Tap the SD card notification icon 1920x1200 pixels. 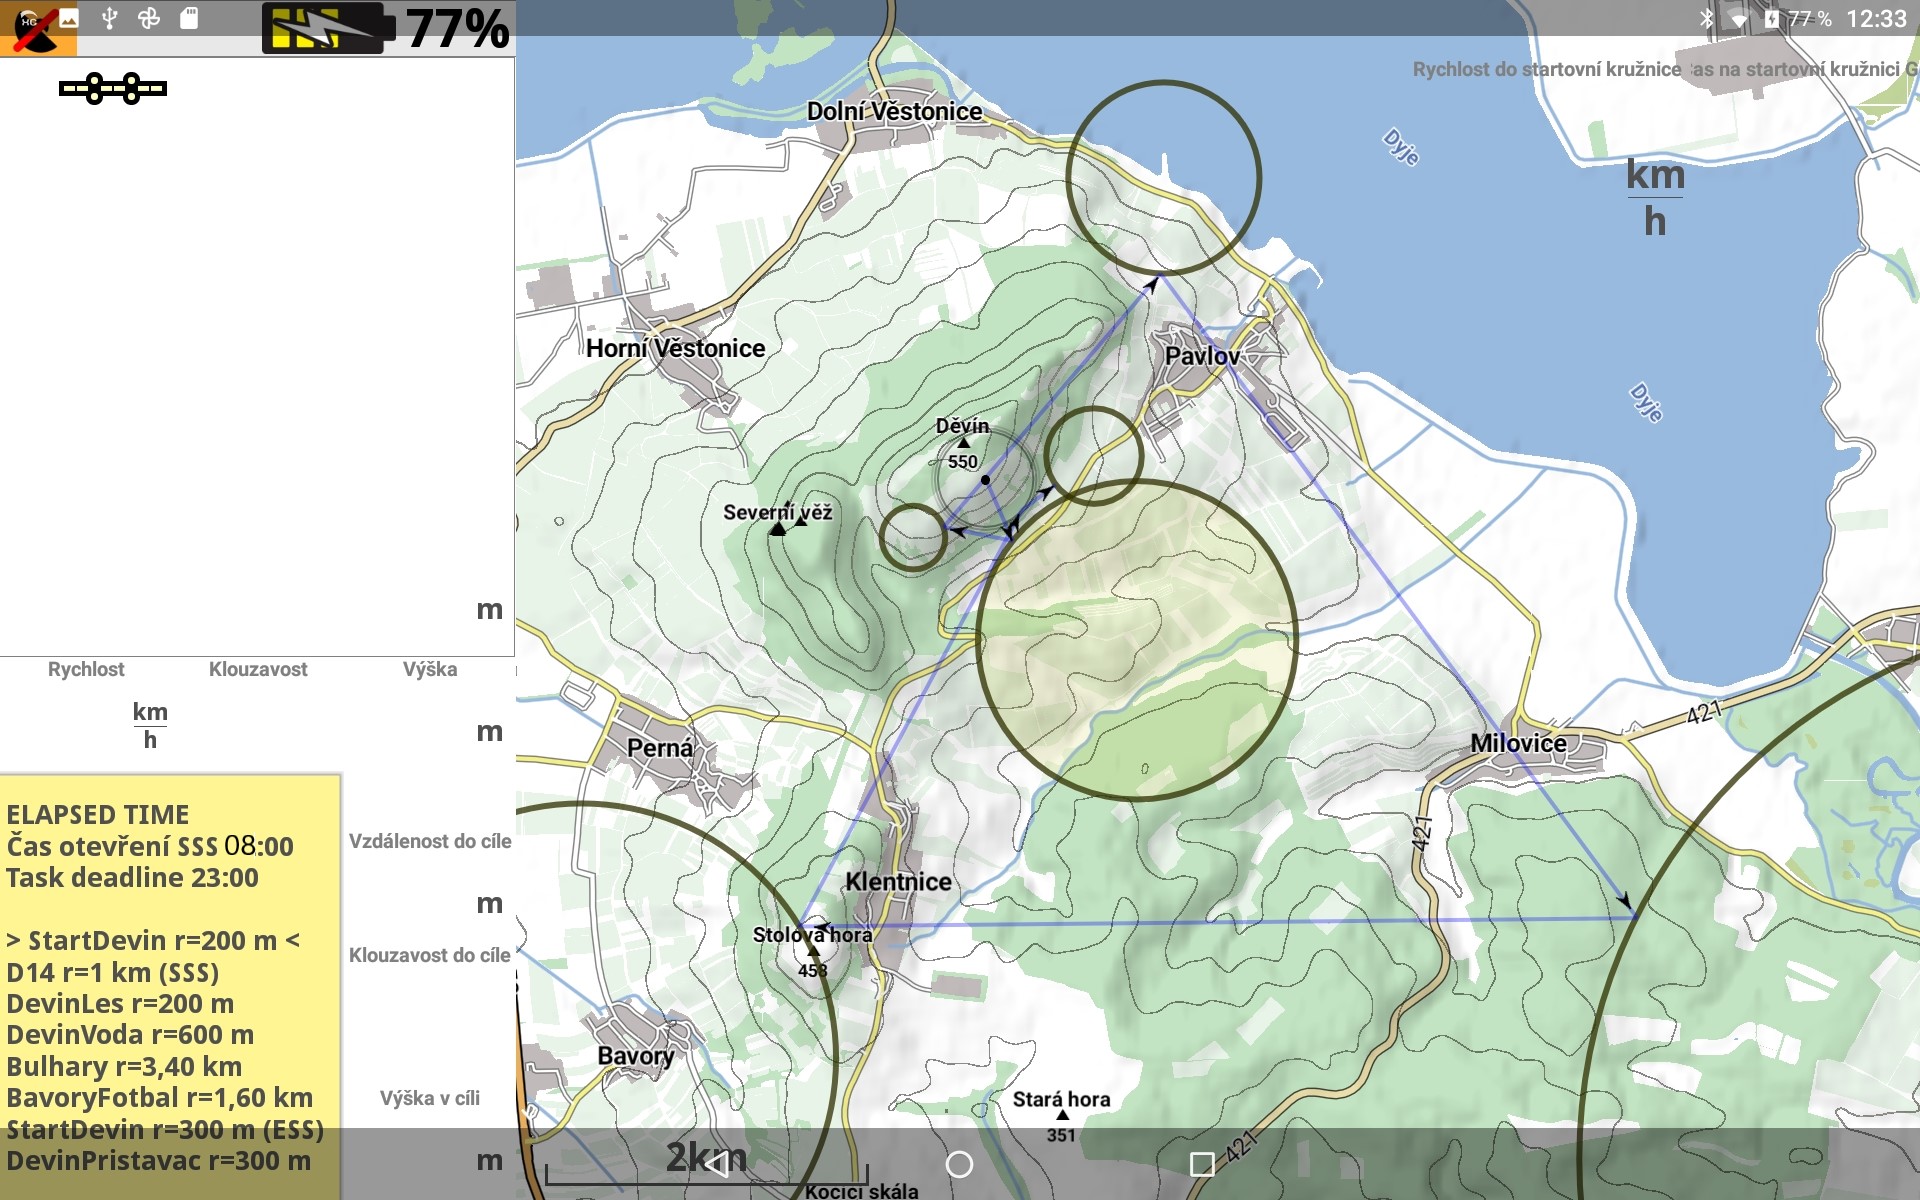[x=189, y=17]
